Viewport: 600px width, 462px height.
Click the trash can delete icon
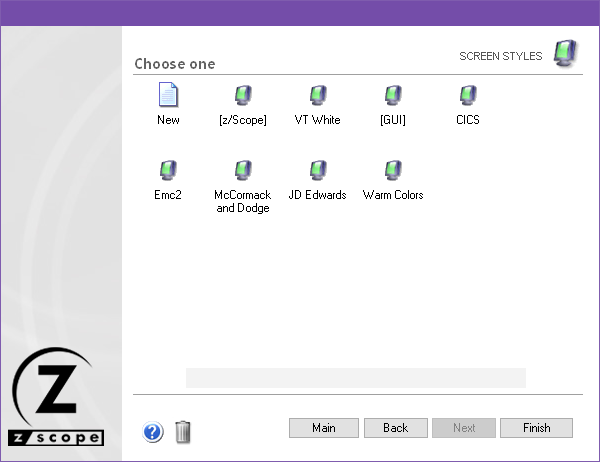tap(183, 432)
